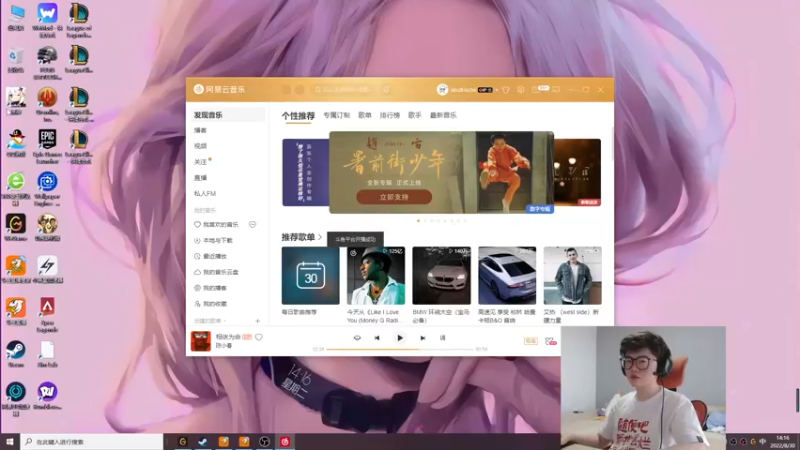Like the song 相依为命 with heart icon

(x=259, y=337)
